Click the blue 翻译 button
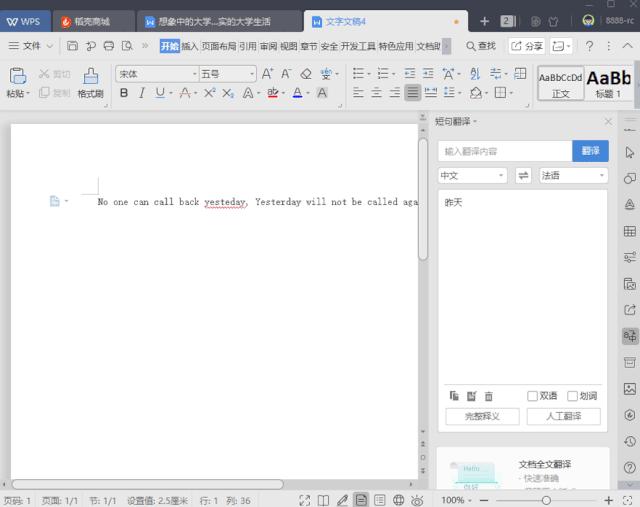The image size is (640, 507). 590,151
